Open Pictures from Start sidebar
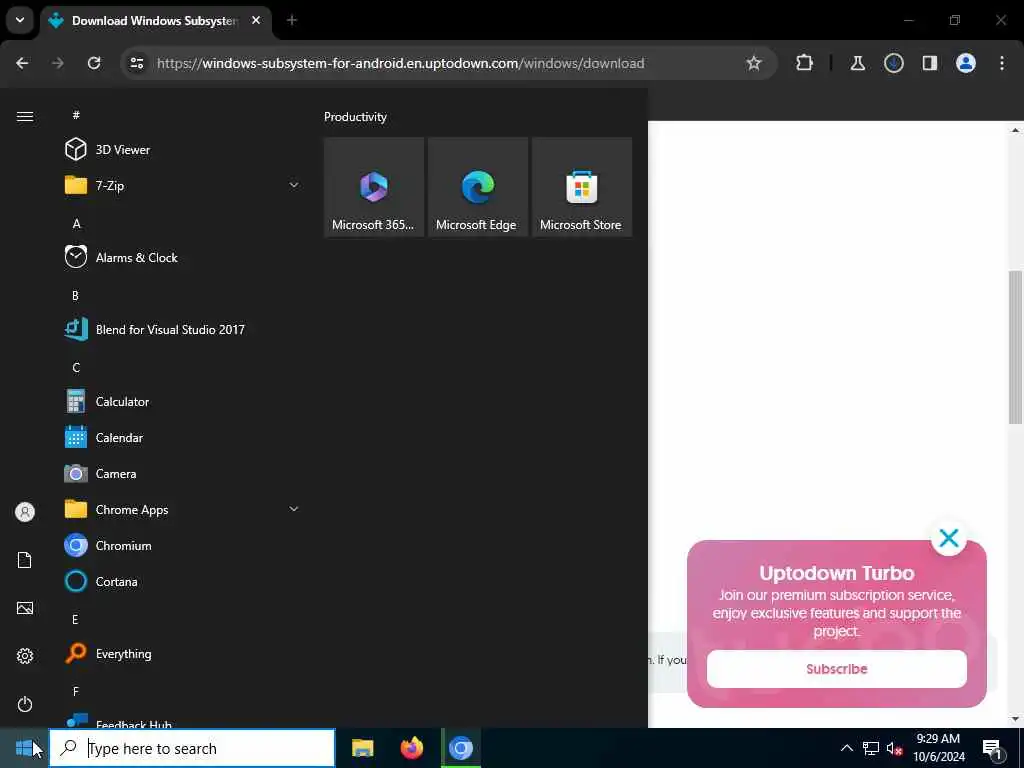This screenshot has width=1024, height=768. pyautogui.click(x=25, y=608)
